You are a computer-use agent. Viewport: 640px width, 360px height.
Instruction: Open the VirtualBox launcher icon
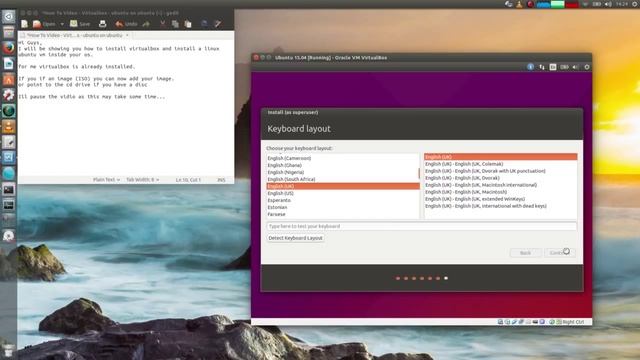[9, 158]
